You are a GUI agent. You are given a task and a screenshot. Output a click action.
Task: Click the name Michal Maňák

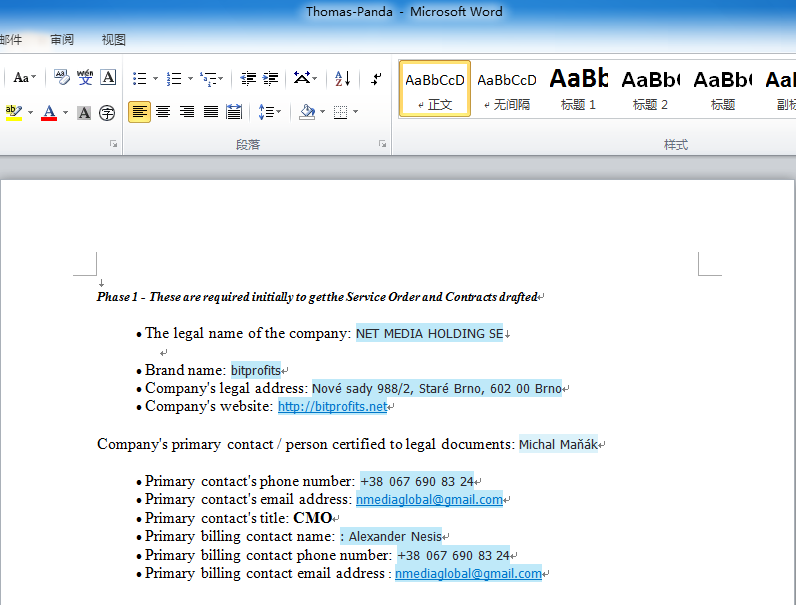pos(558,445)
